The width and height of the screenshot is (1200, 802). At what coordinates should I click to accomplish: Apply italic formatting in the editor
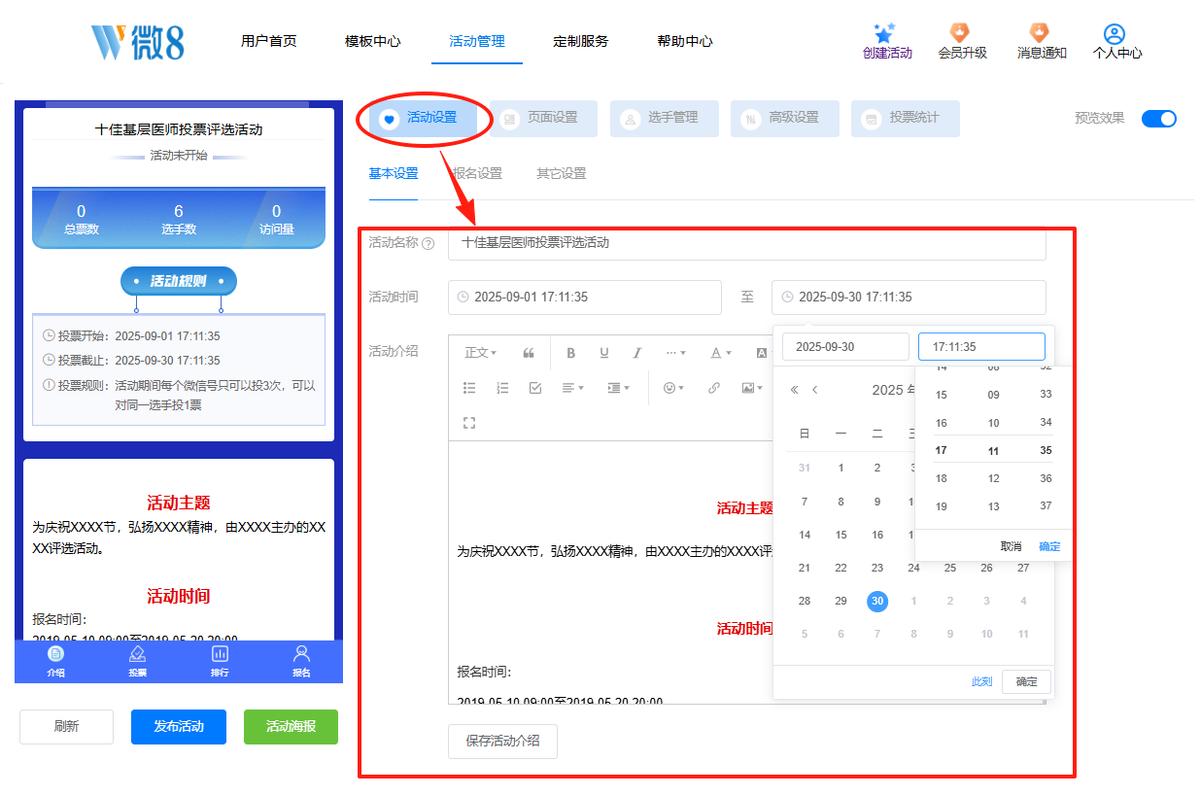coord(637,353)
